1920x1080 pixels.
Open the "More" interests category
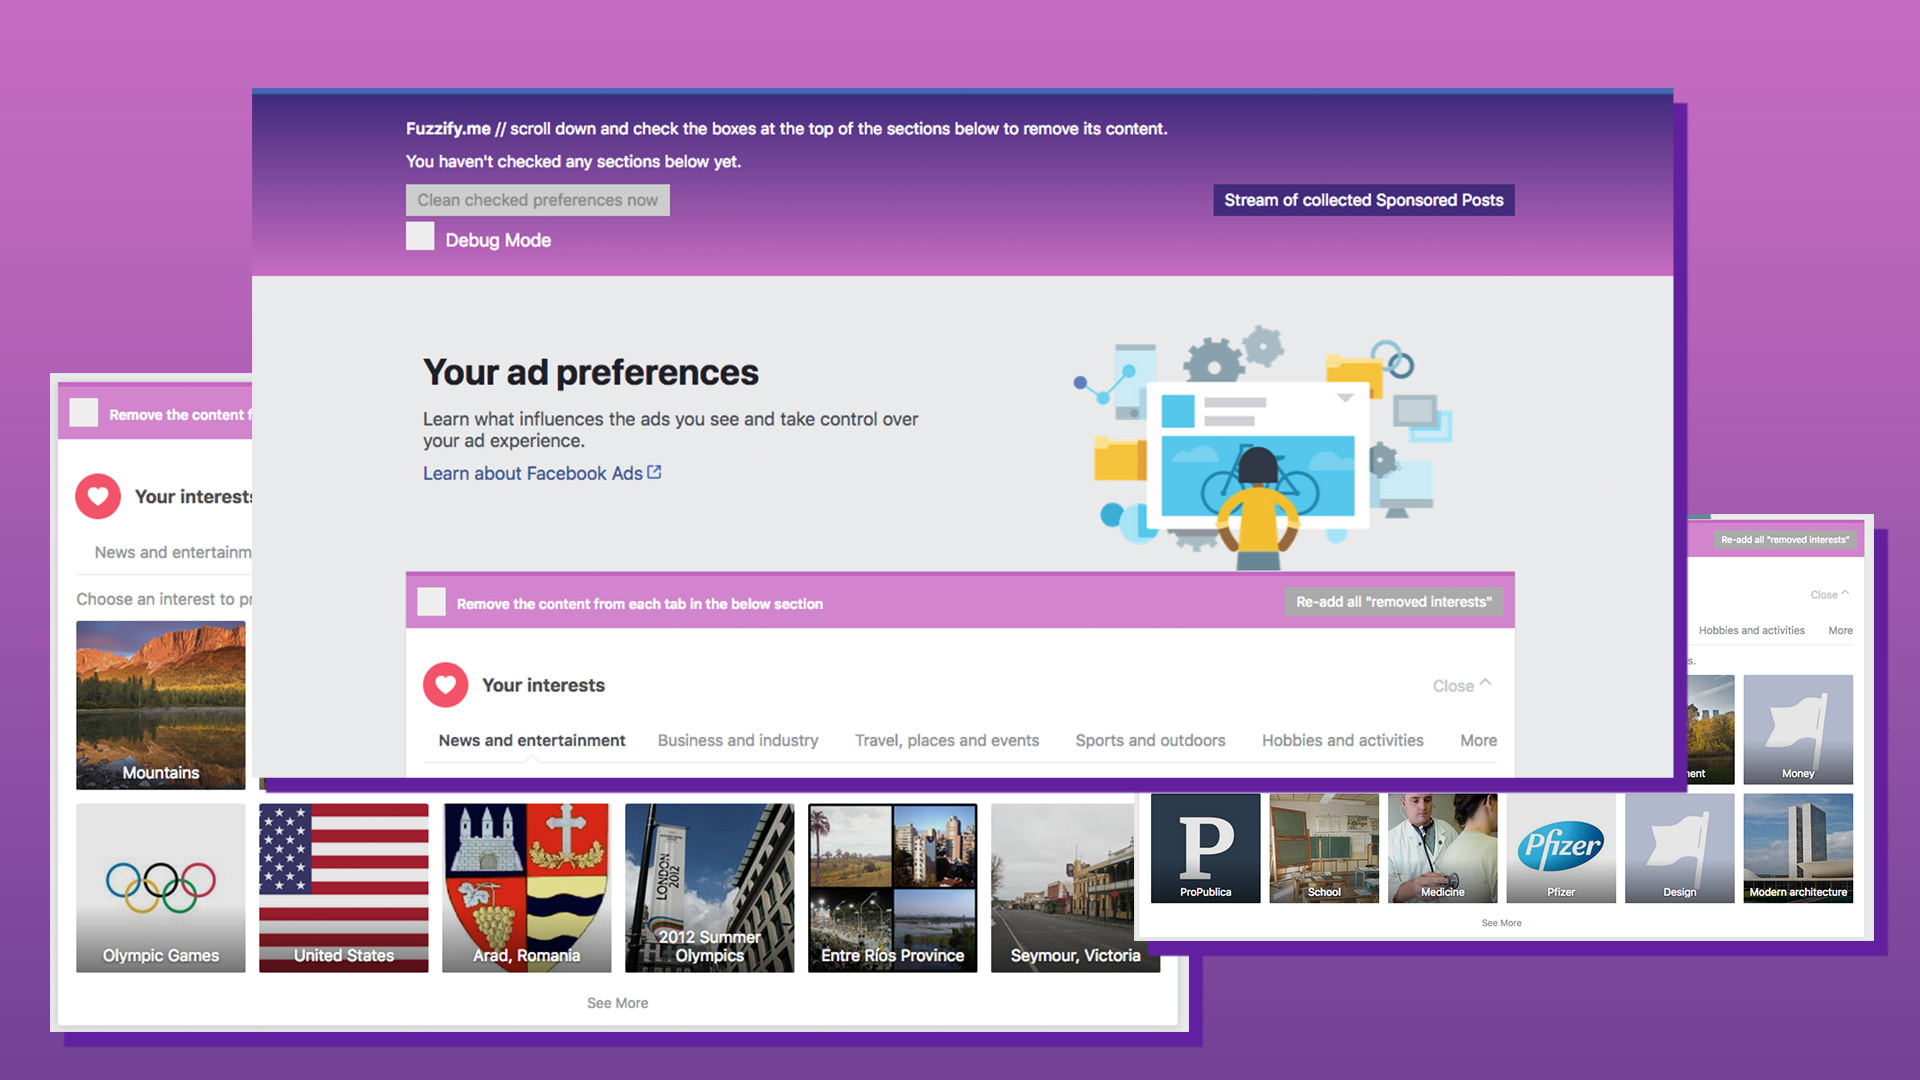tap(1477, 740)
